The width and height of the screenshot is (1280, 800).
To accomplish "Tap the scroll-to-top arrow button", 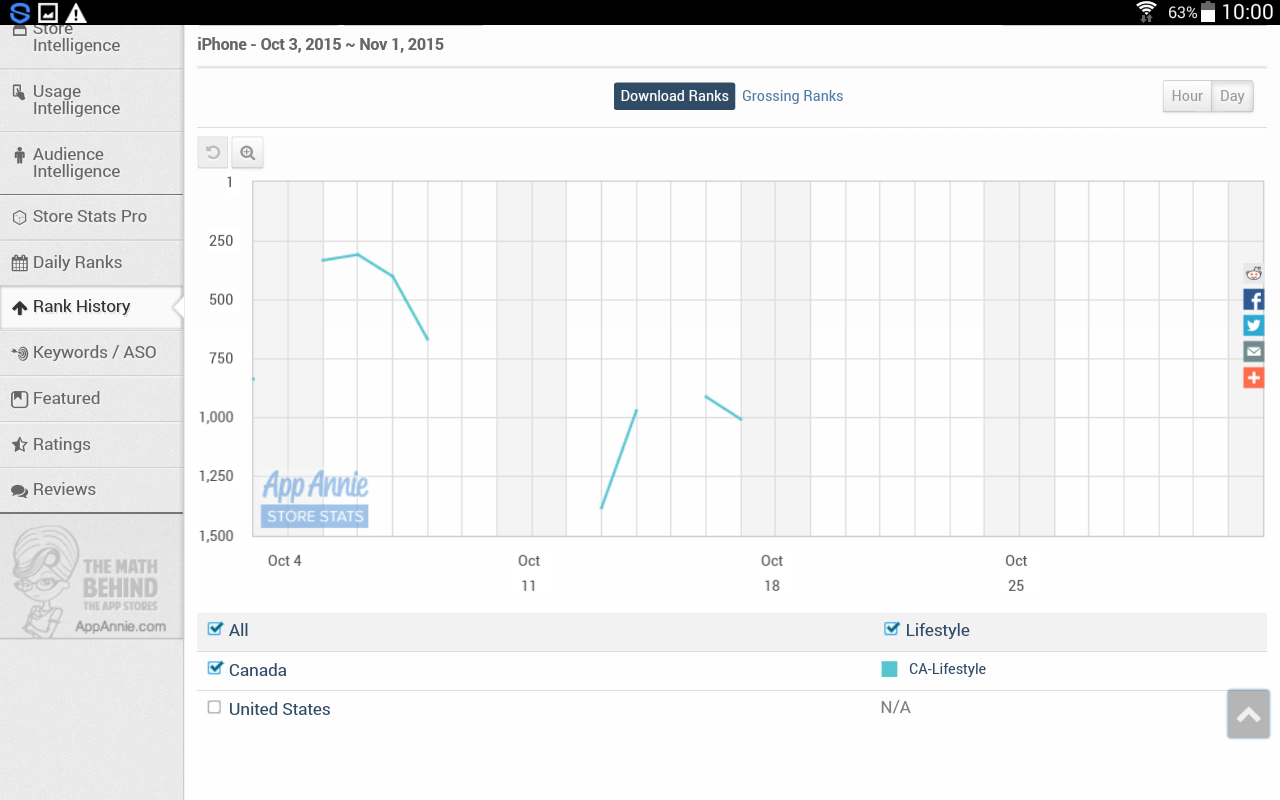I will click(1248, 714).
